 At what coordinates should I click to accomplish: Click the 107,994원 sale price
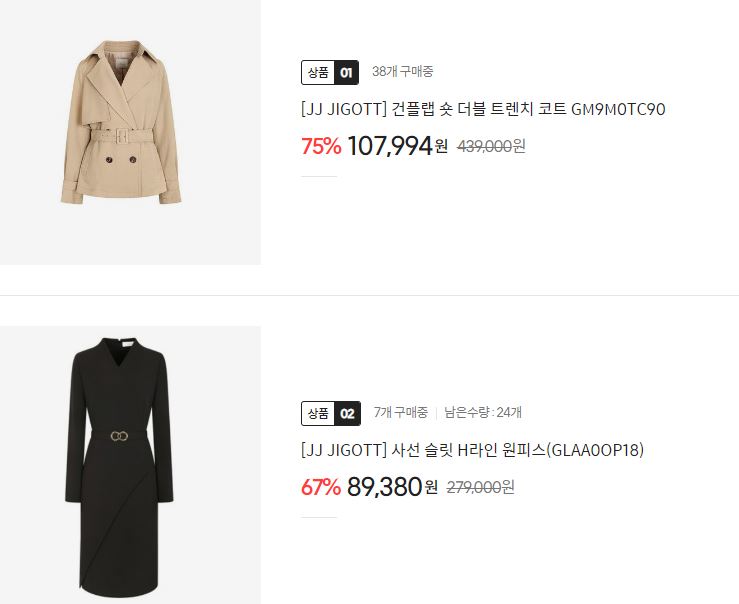[397, 146]
